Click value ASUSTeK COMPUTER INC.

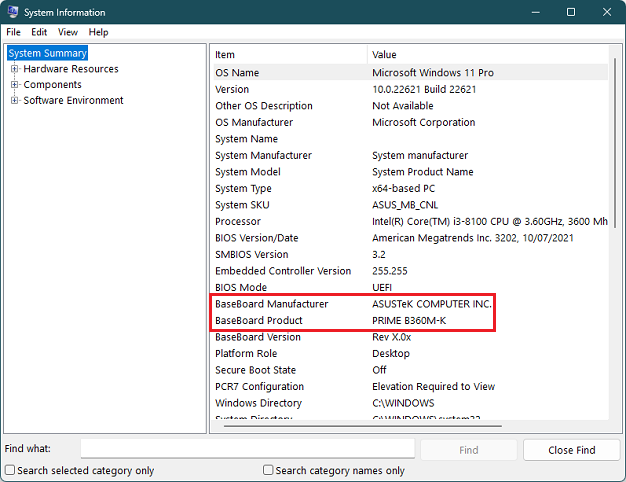[432, 304]
